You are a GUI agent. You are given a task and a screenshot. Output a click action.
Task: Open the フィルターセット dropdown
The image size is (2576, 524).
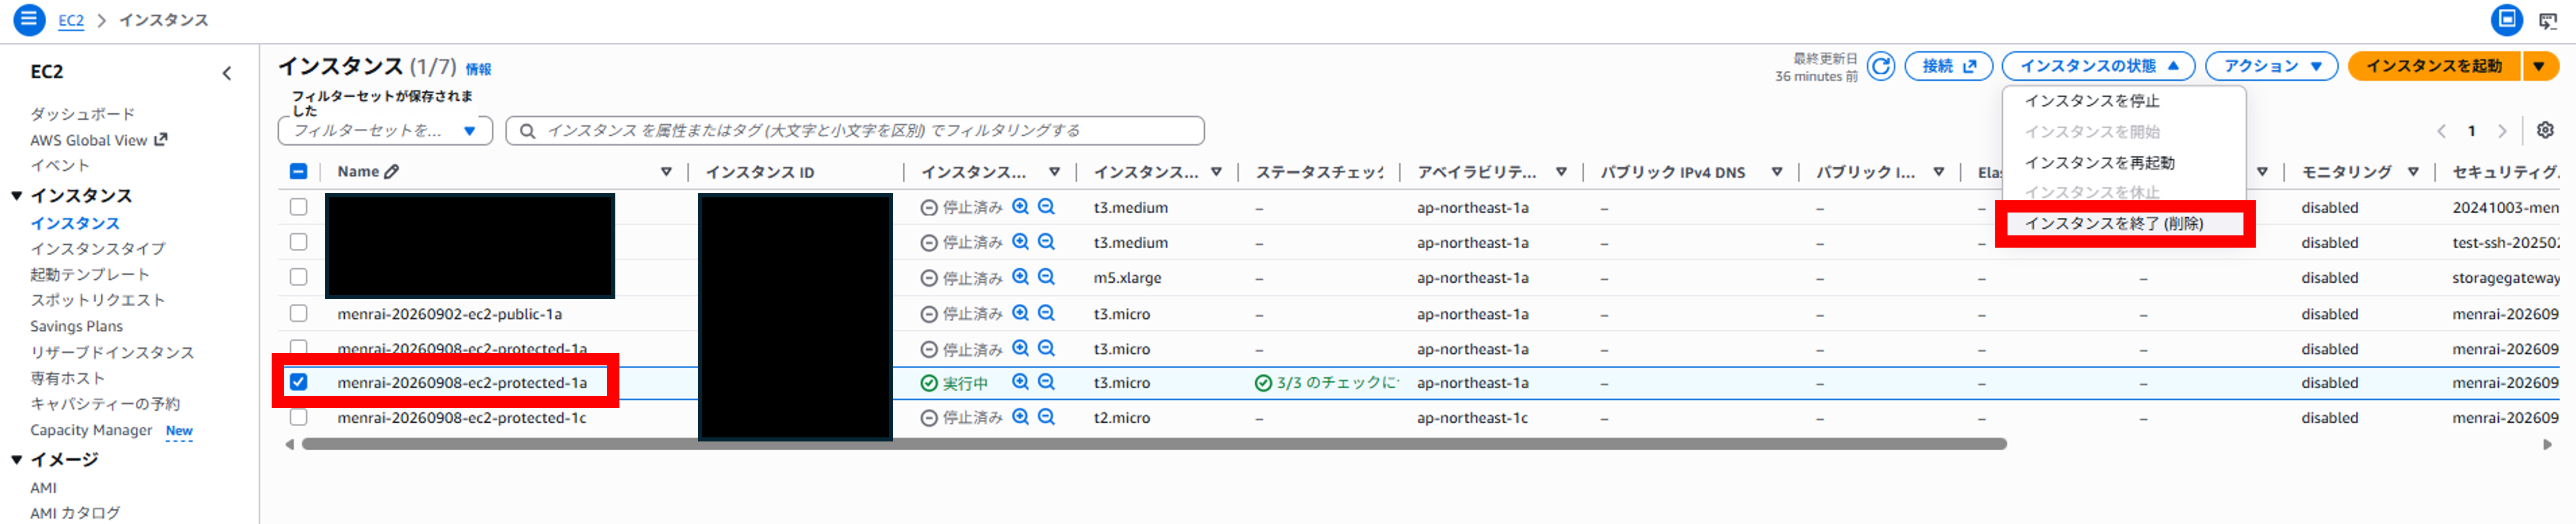tap(385, 131)
